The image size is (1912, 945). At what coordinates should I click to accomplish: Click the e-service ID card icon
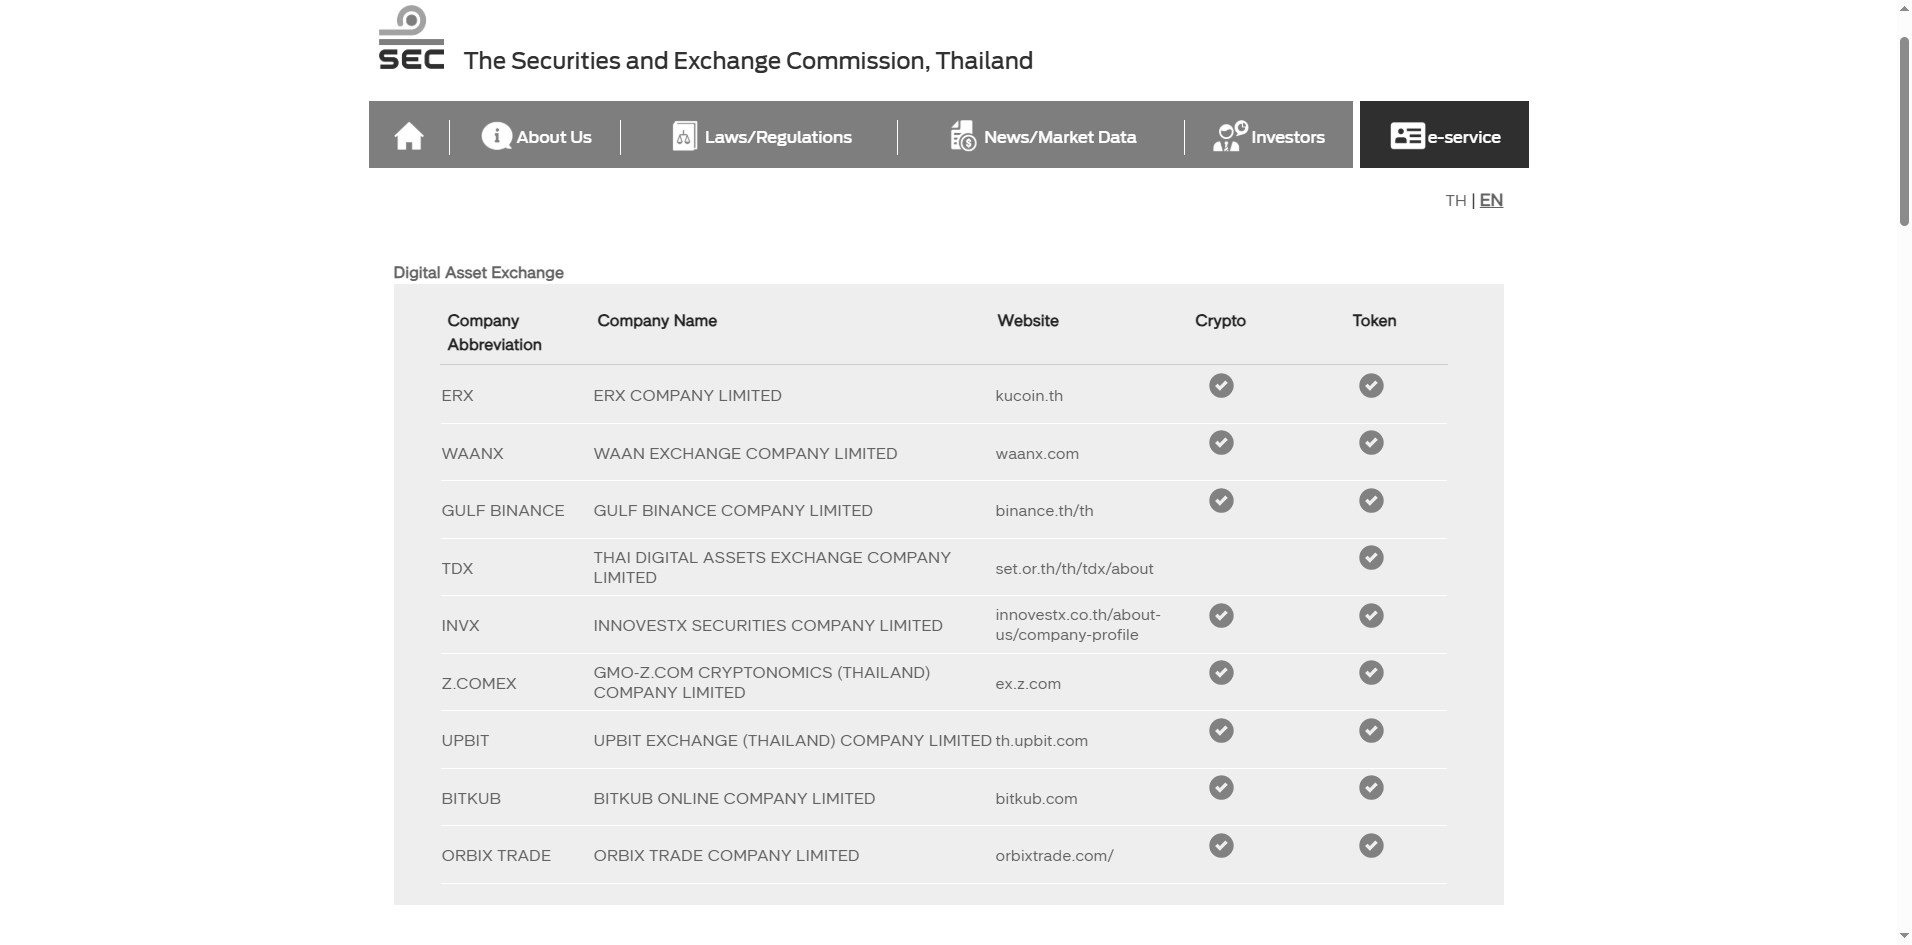tap(1407, 136)
